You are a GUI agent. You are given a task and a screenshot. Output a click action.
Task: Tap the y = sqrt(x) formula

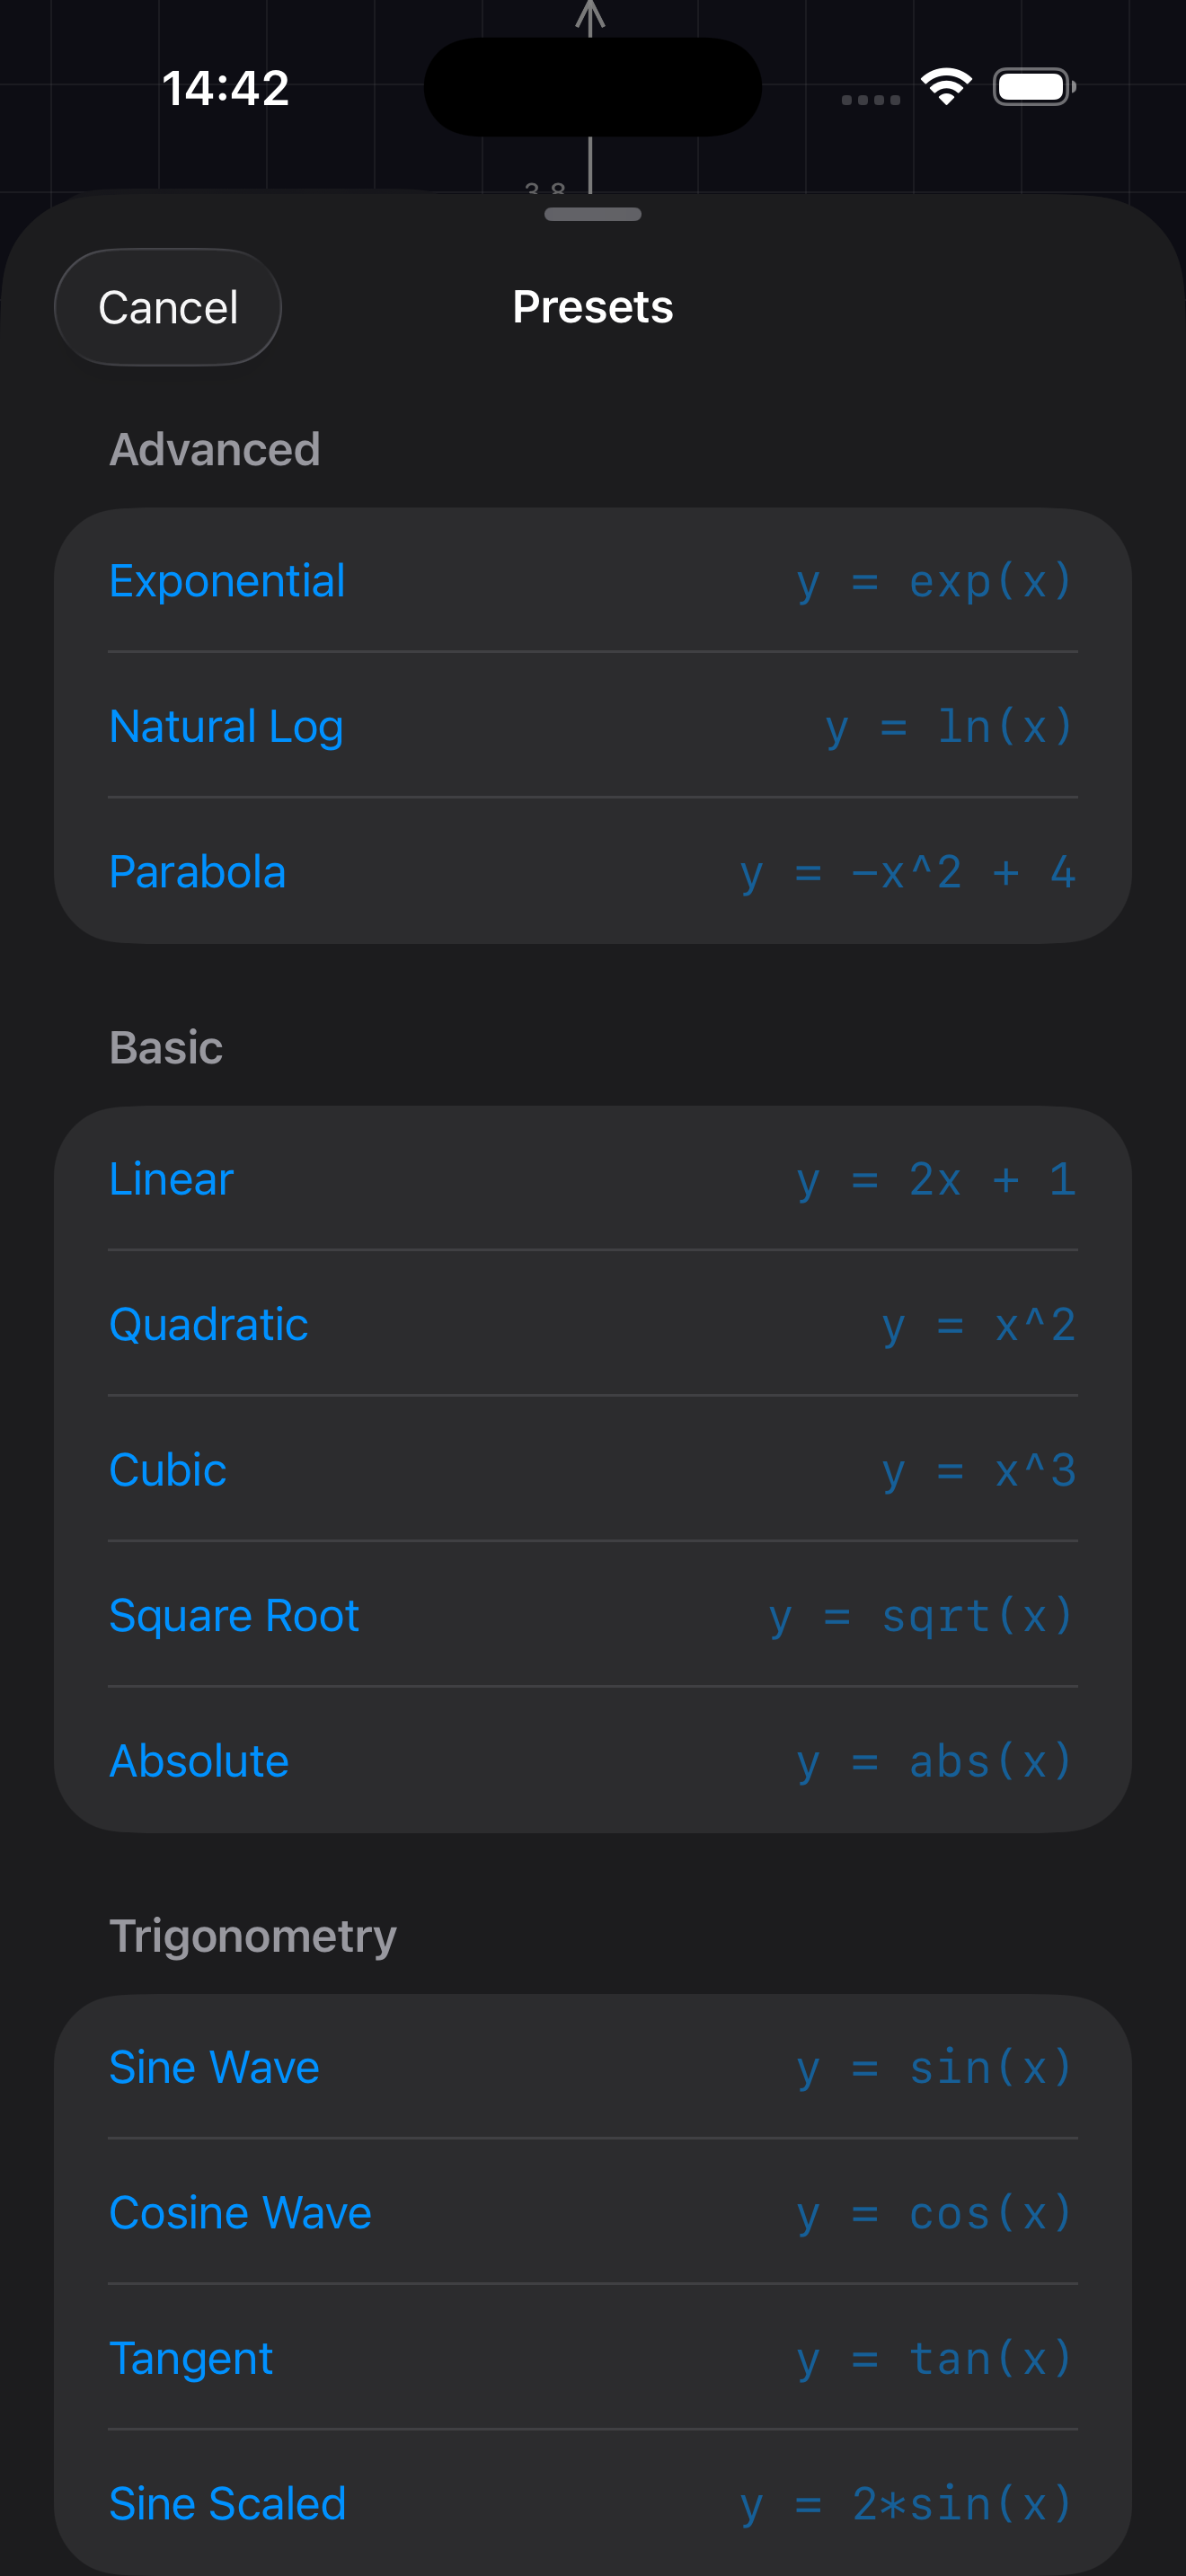pyautogui.click(x=921, y=1616)
